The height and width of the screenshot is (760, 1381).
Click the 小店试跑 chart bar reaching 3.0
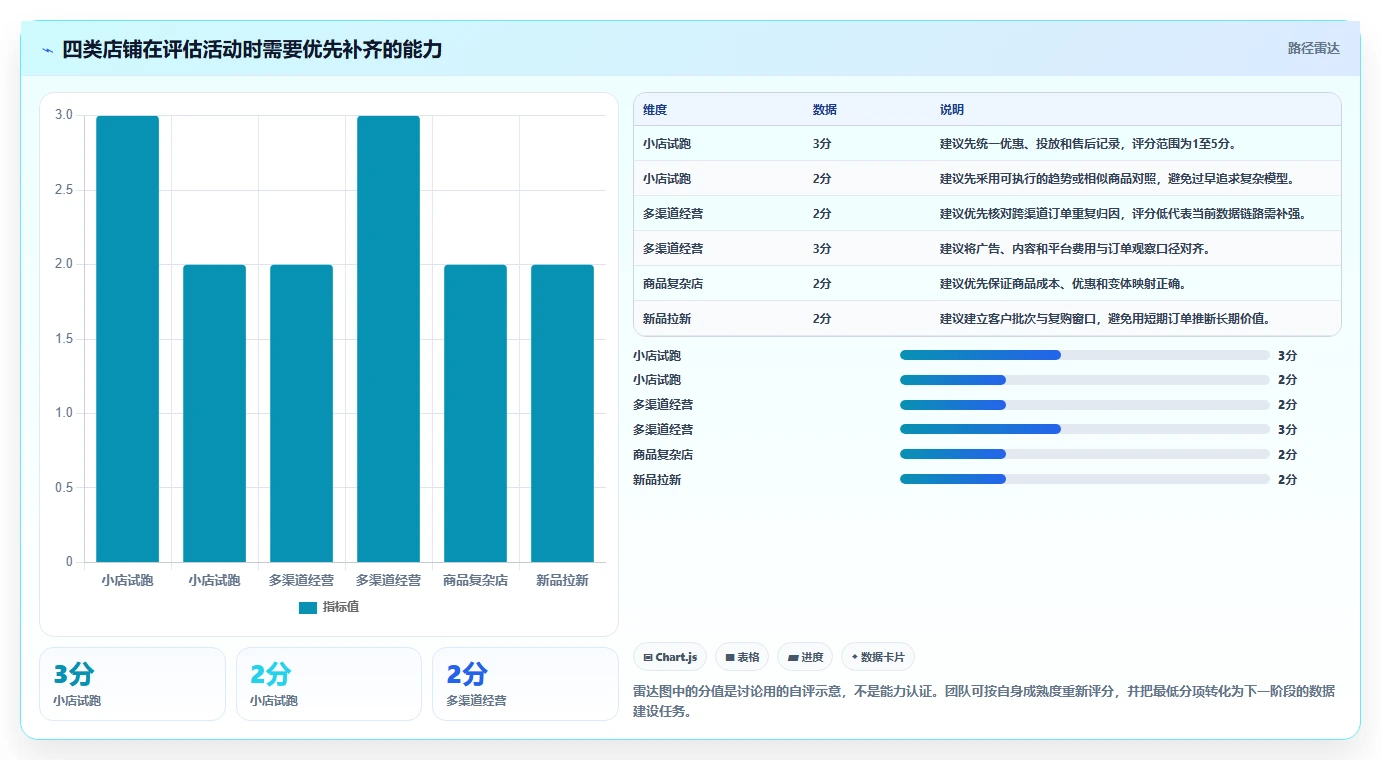point(127,339)
